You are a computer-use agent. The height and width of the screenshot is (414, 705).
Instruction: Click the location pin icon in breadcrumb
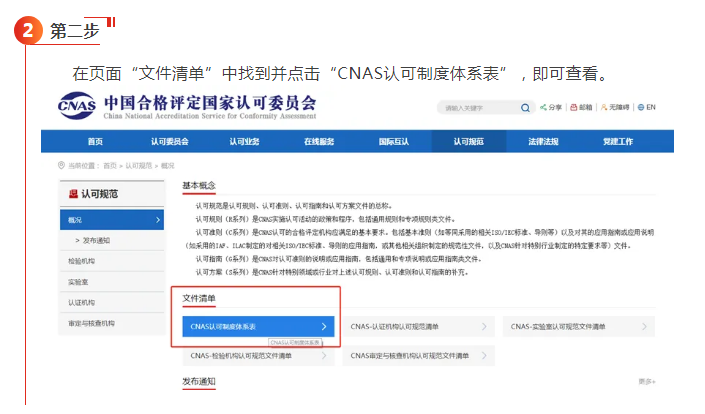coord(62,165)
